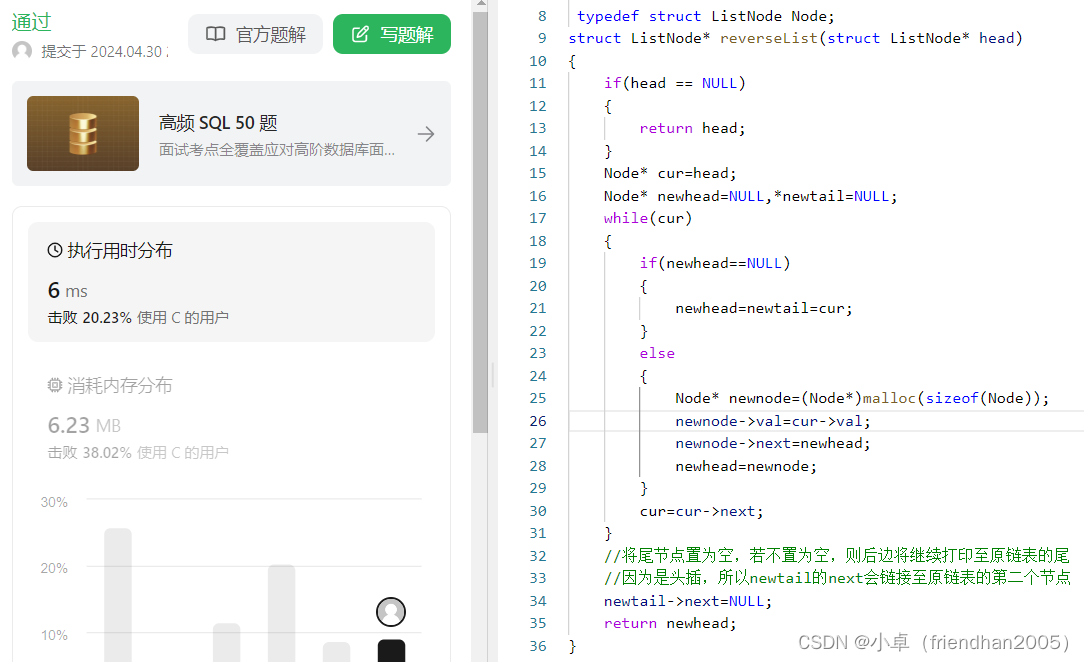Click the scrollbar up arrow
This screenshot has width=1084, height=662.
481,4
